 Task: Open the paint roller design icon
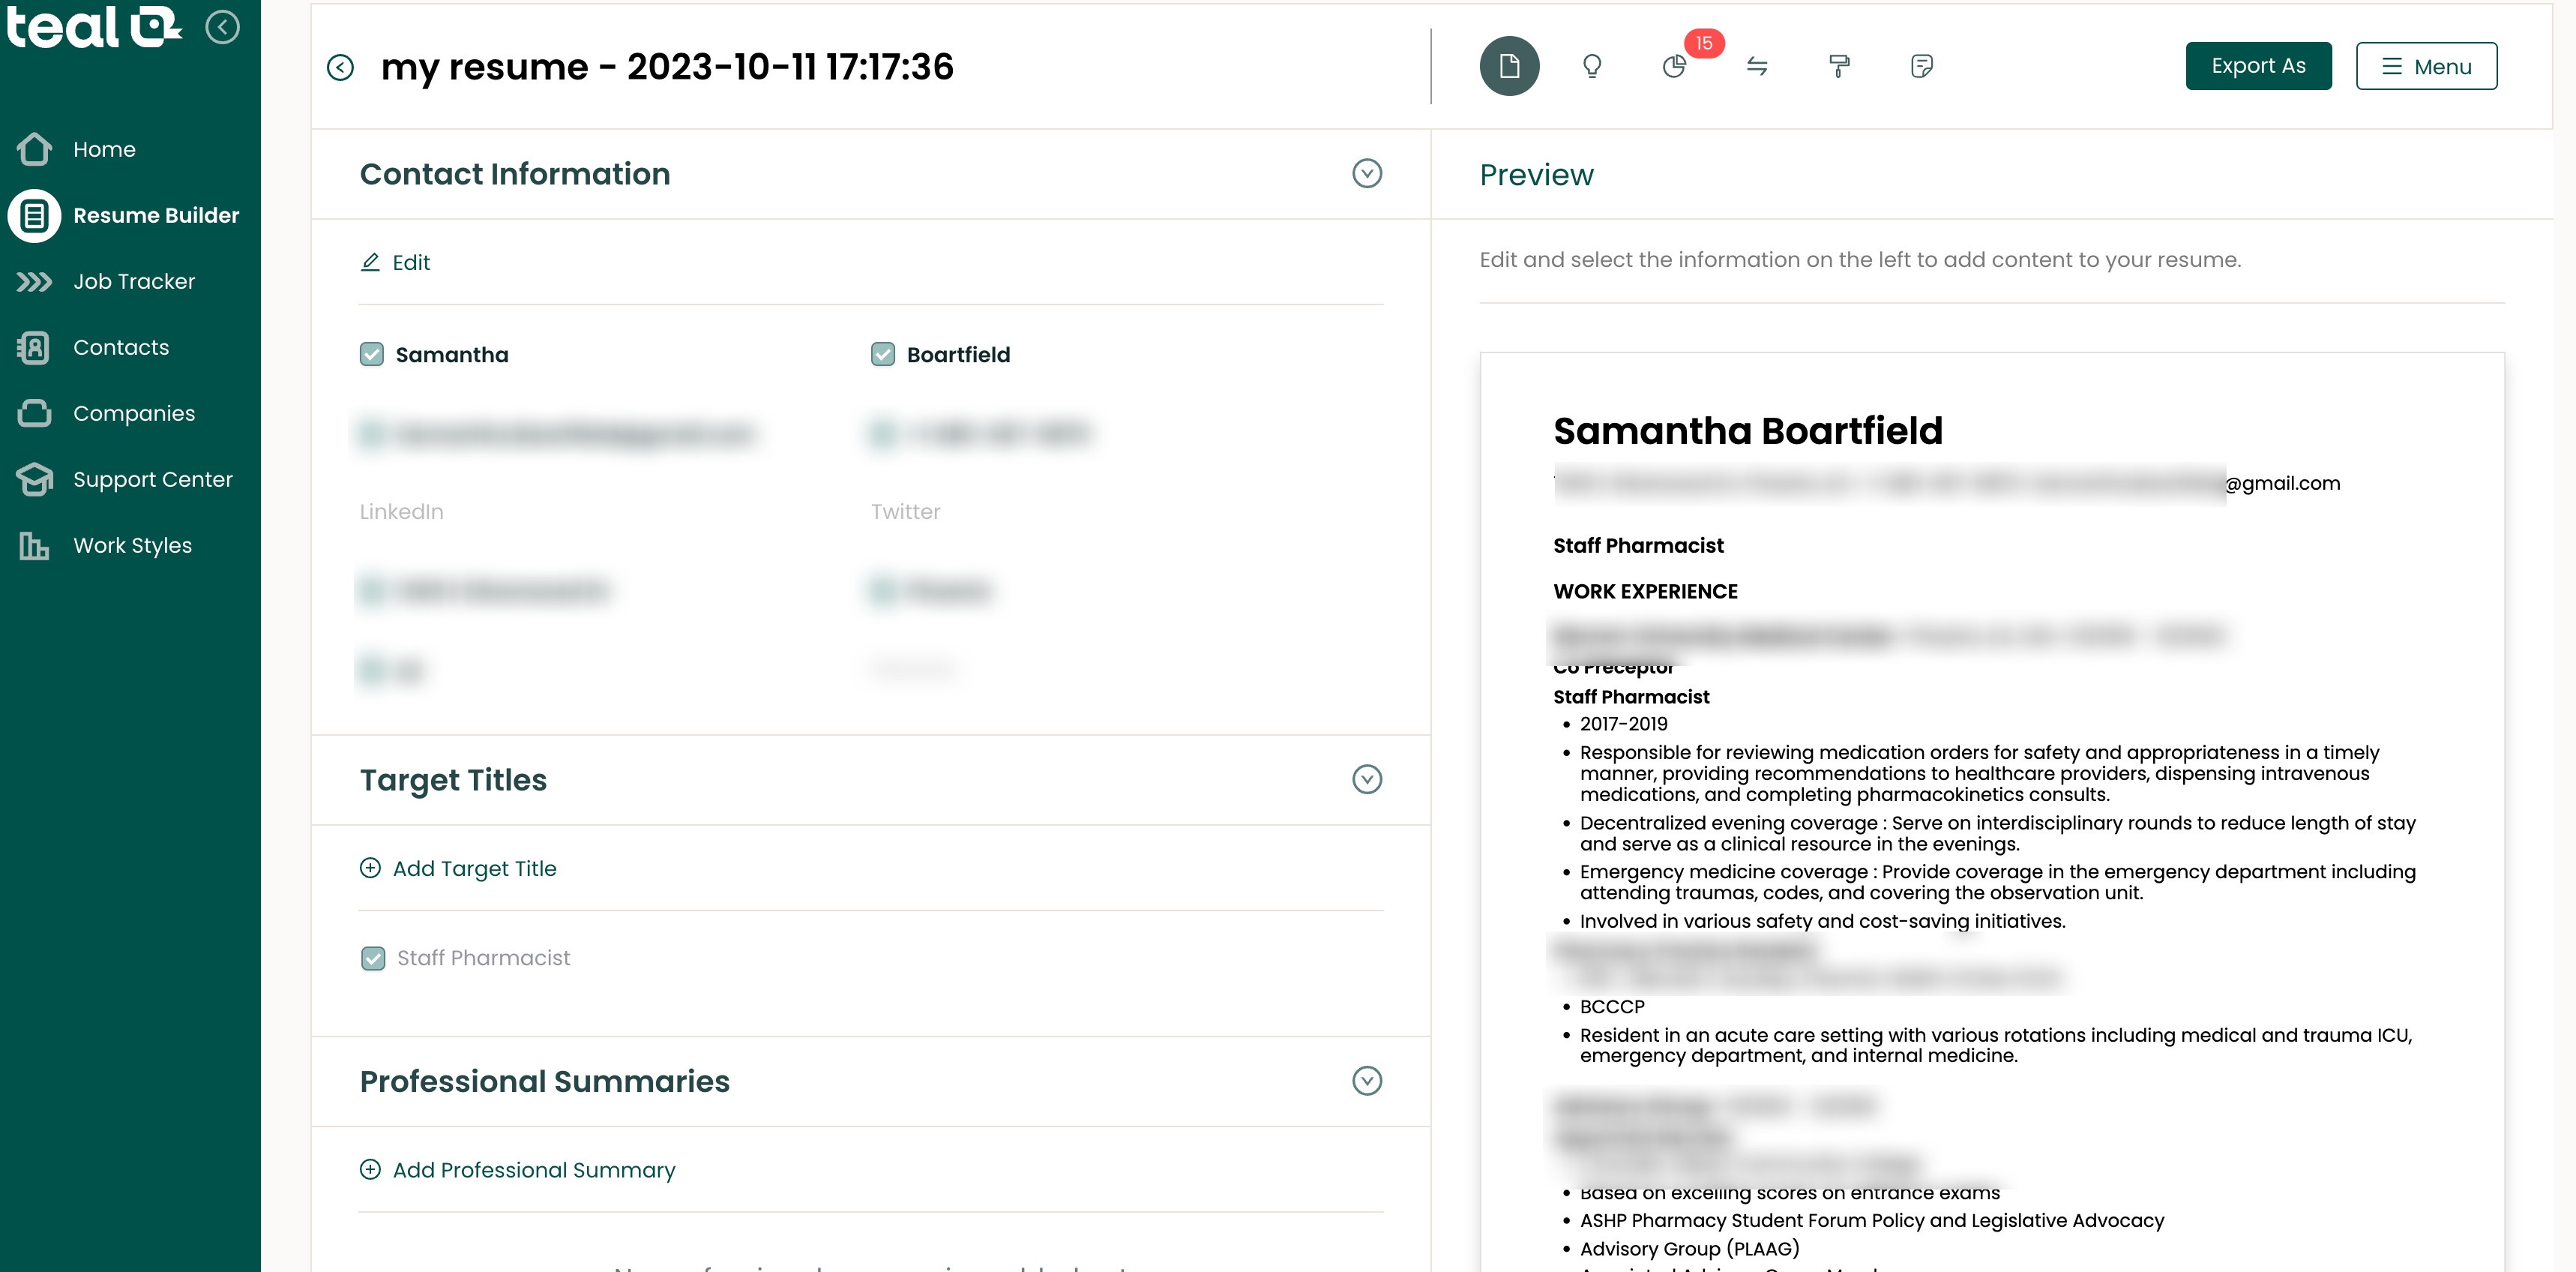coord(1839,66)
